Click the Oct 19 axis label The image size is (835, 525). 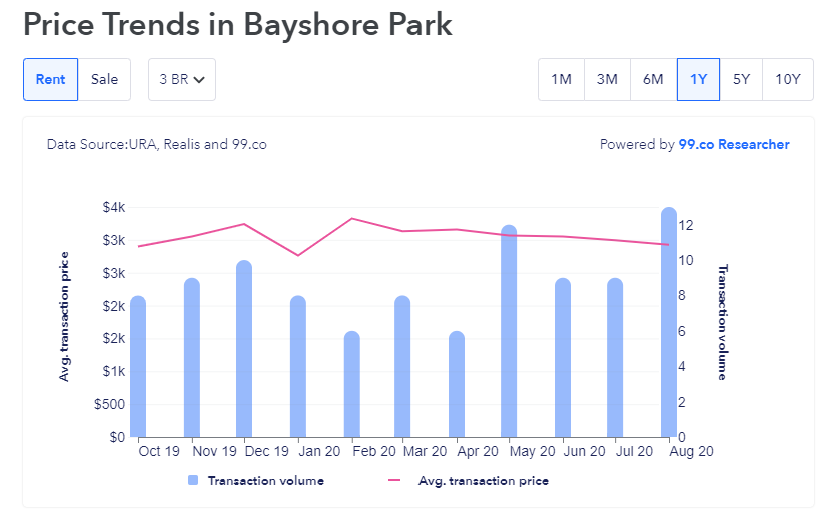click(159, 451)
